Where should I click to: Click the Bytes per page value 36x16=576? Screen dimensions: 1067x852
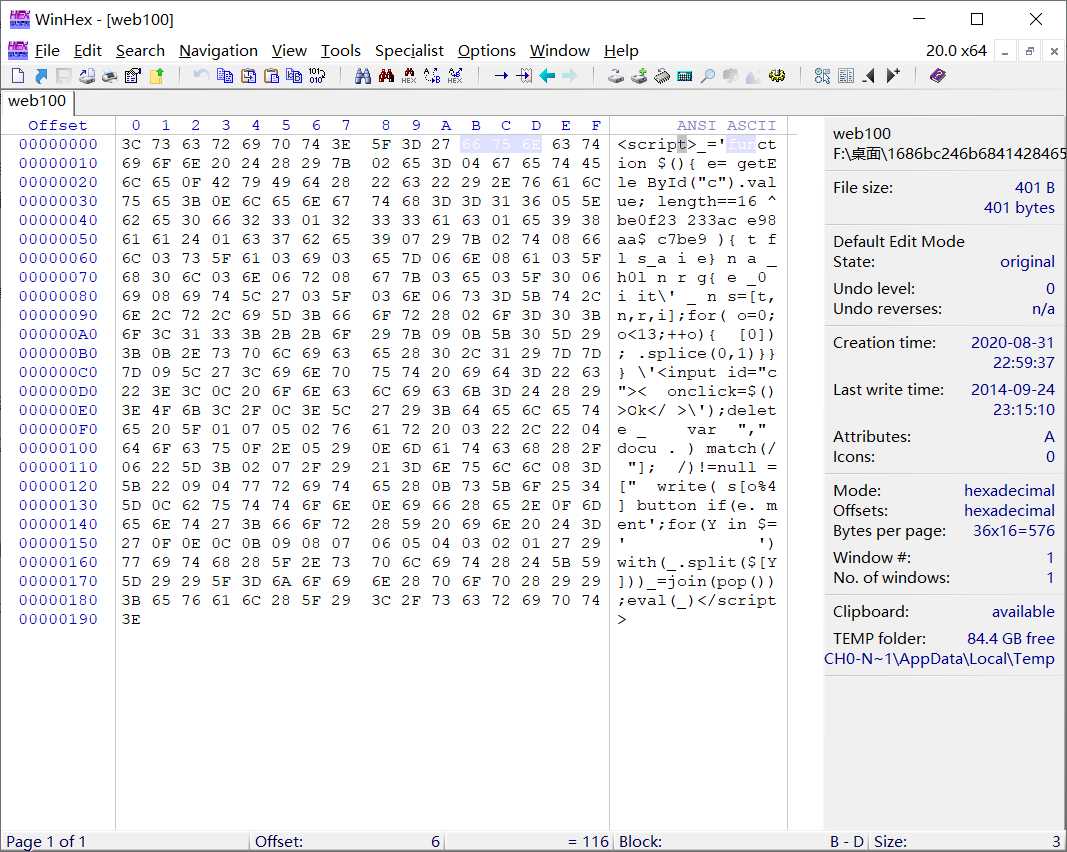(1013, 531)
